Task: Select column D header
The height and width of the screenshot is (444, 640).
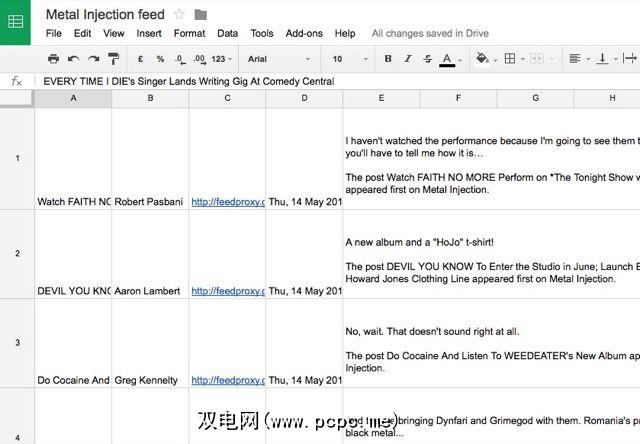Action: (304, 98)
